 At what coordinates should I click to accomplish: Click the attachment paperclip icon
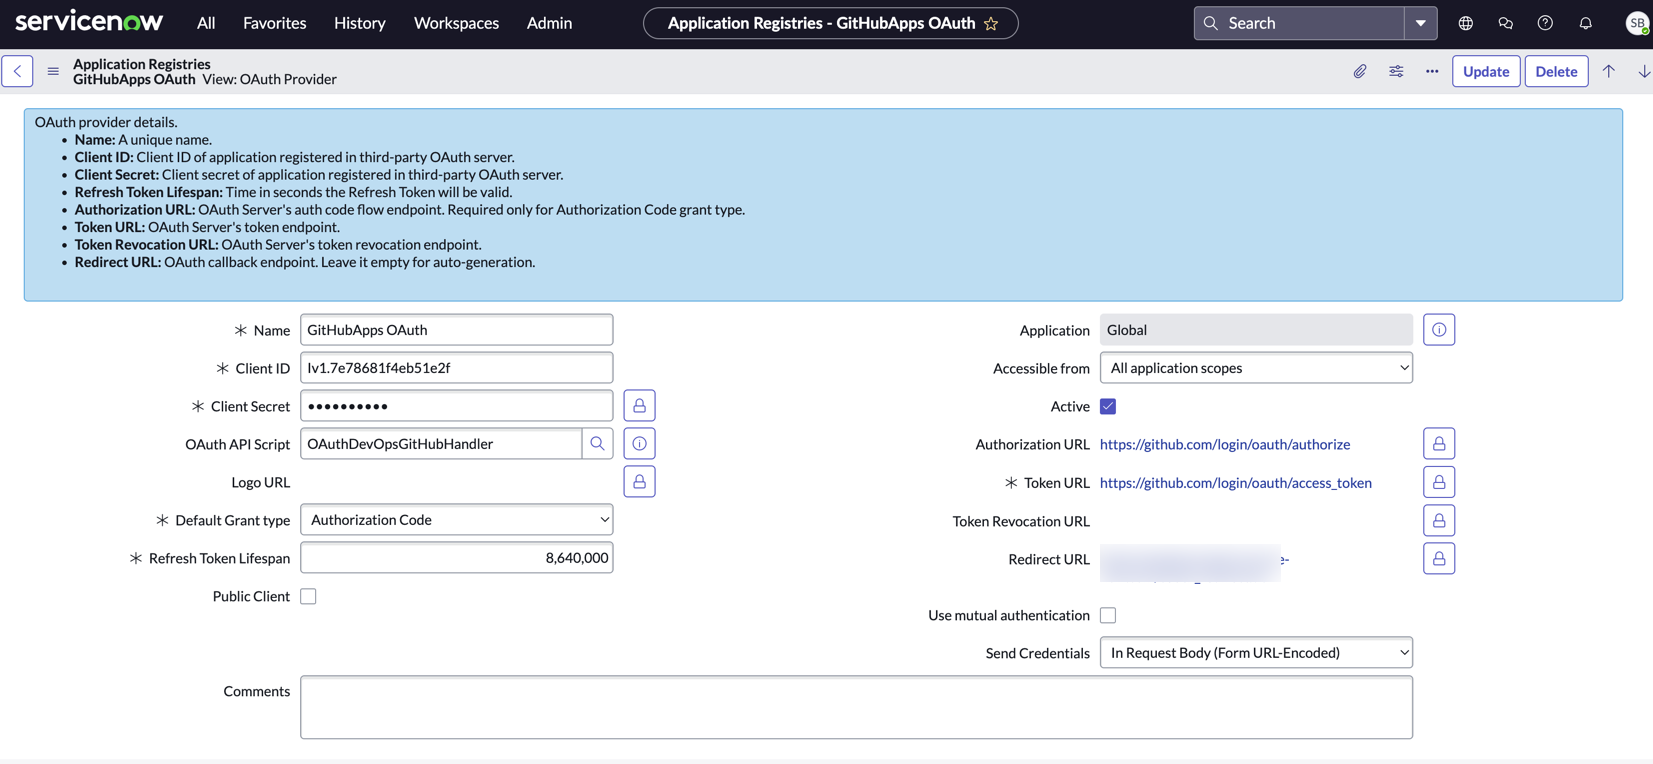coord(1360,71)
